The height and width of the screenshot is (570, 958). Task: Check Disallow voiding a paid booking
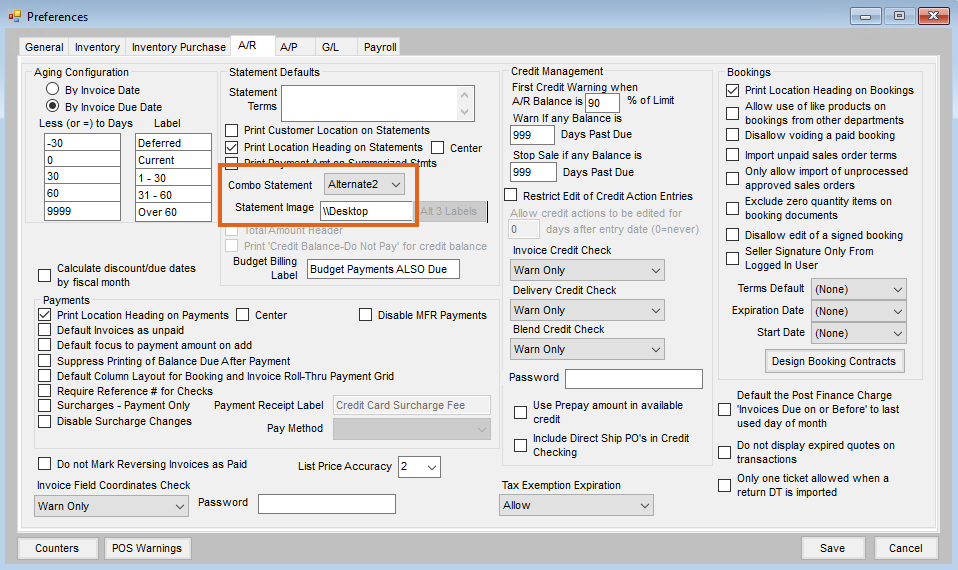point(733,135)
